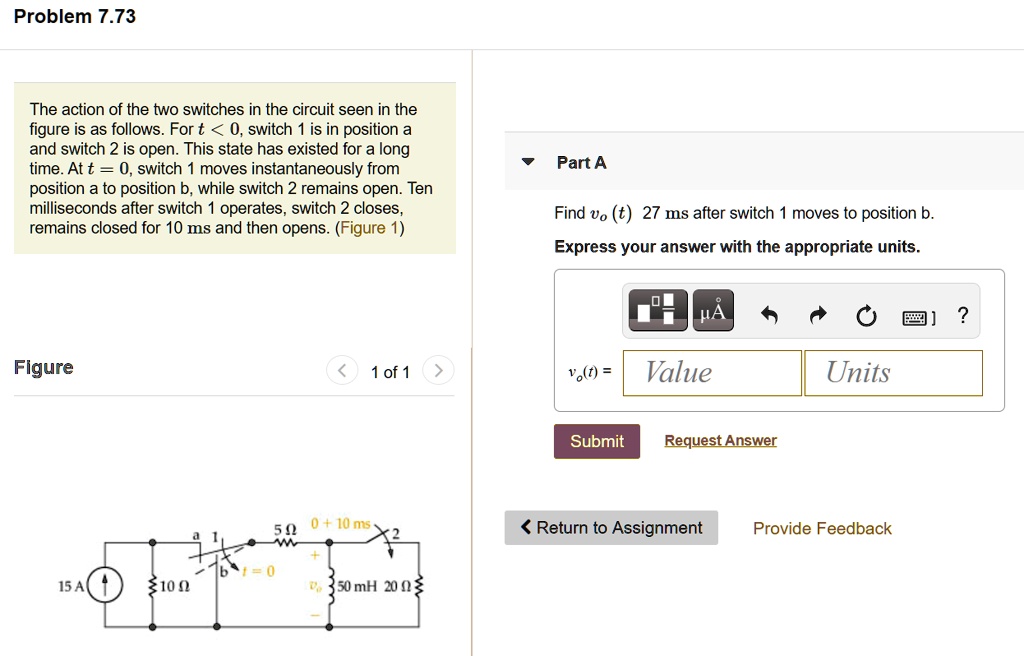Click the previous figure chevron
Image resolution: width=1024 pixels, height=656 pixels.
[341, 370]
